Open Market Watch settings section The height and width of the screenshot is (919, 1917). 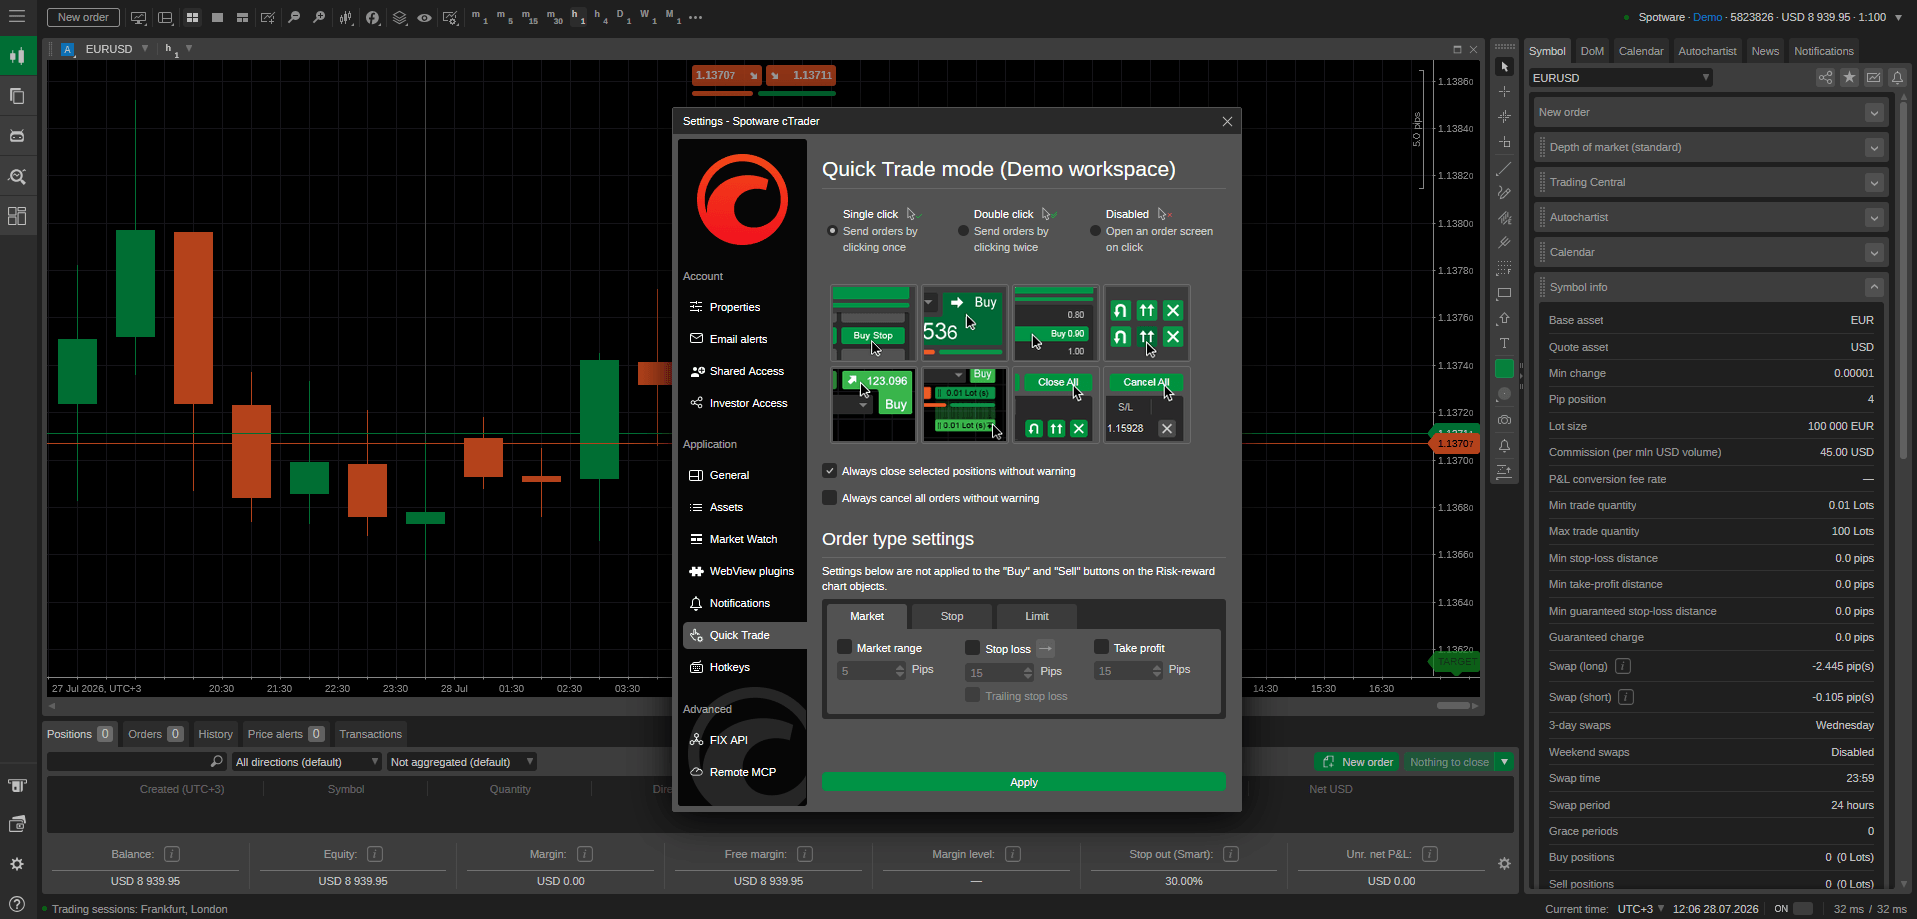click(x=743, y=539)
